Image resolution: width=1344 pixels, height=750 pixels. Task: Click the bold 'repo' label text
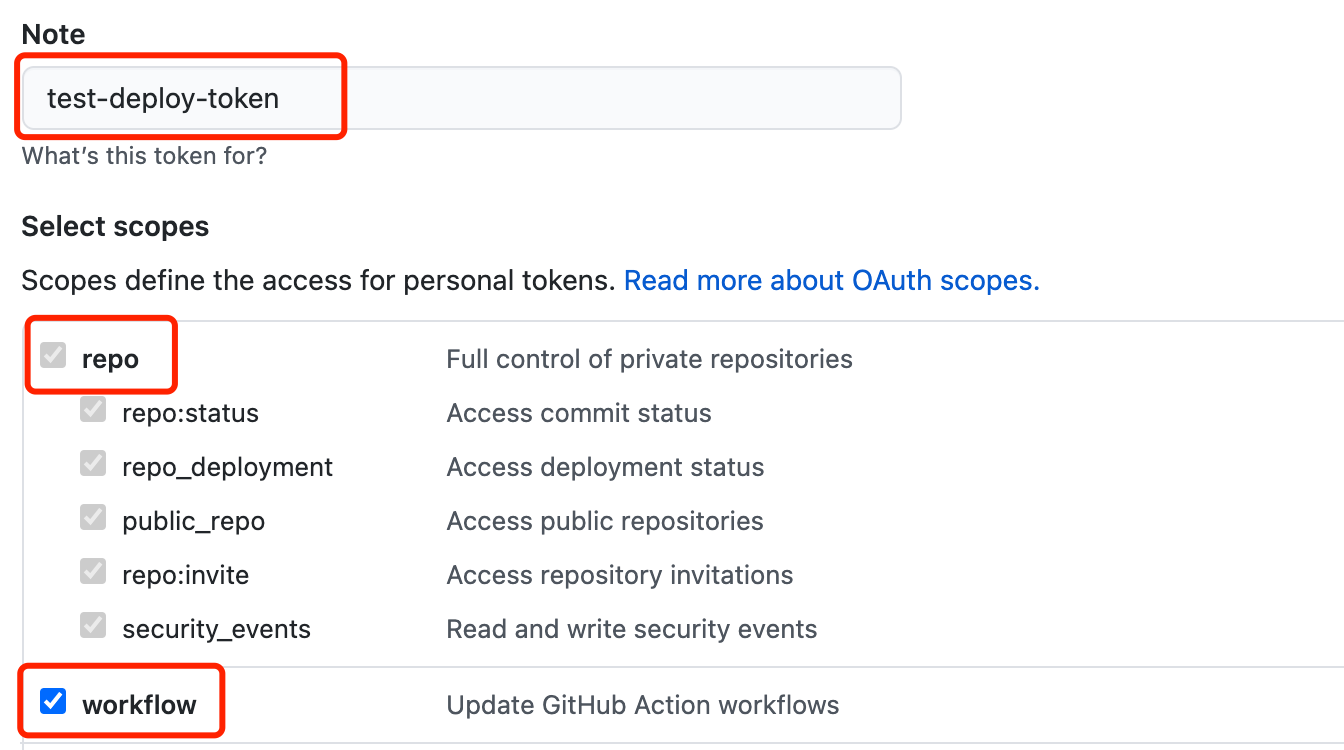(110, 359)
